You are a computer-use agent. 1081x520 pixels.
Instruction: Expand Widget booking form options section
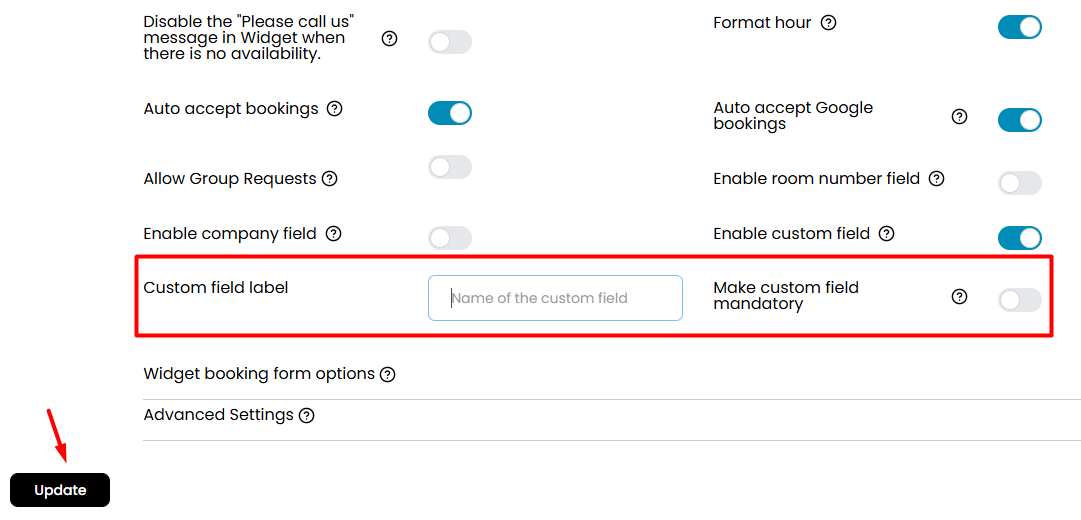[259, 374]
